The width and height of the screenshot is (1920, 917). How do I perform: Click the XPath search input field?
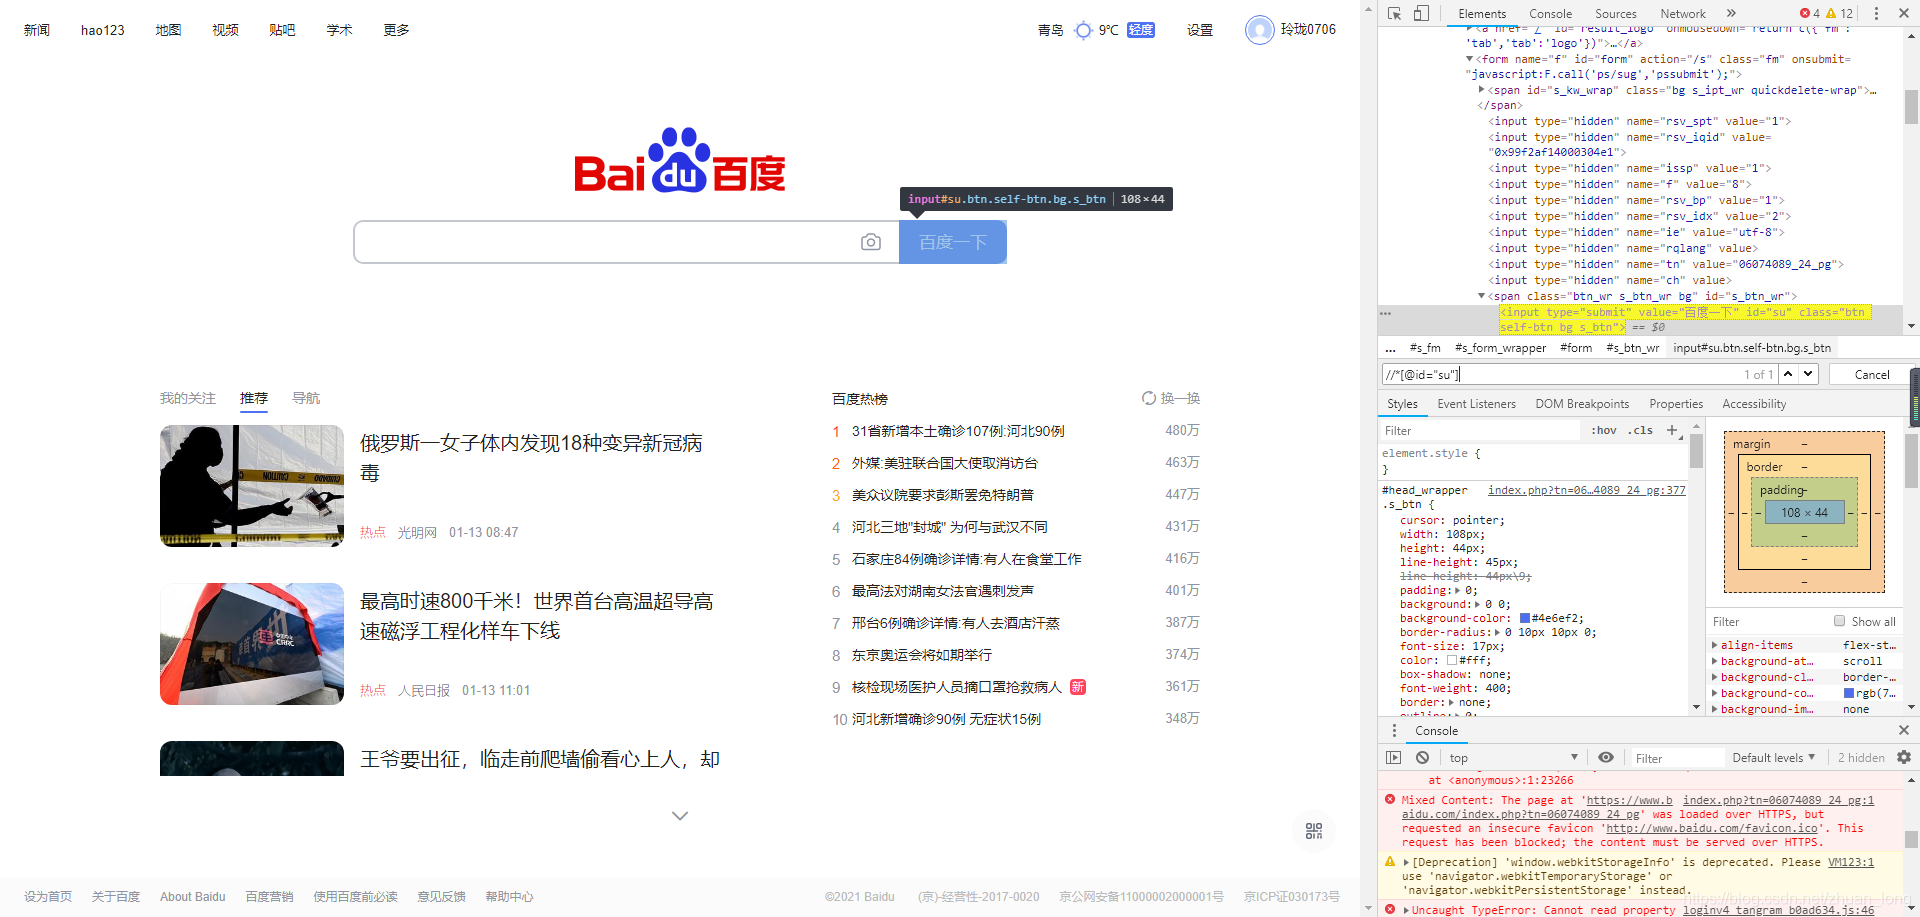click(1500, 374)
